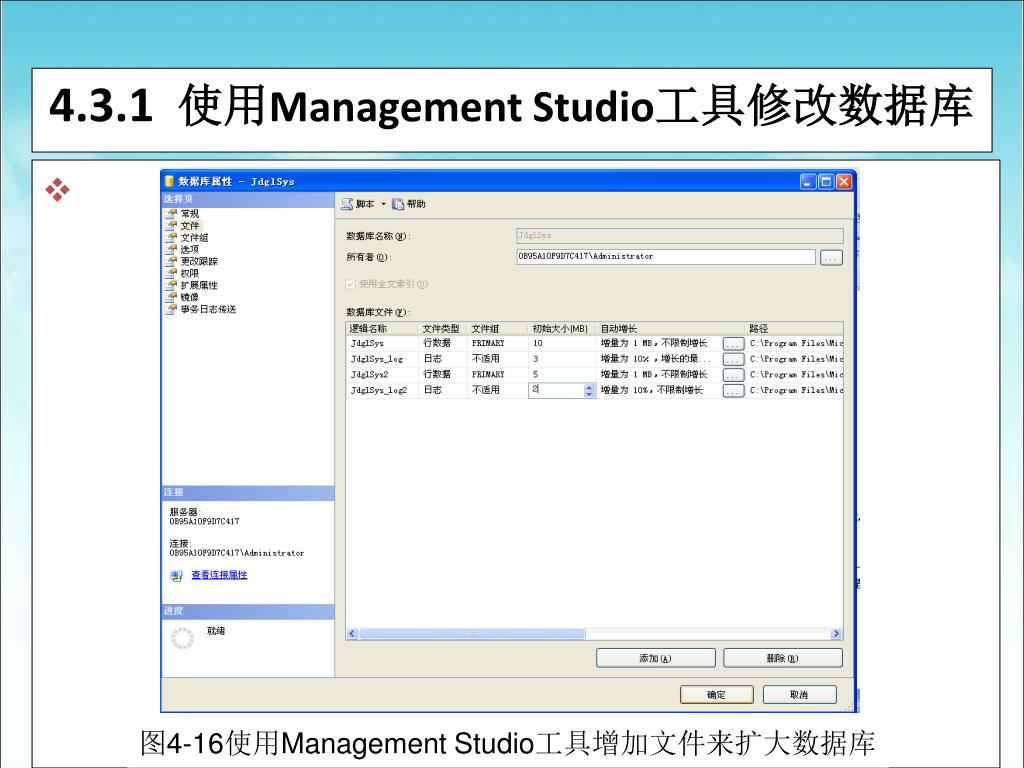The width and height of the screenshot is (1024, 768).
Task: Open the 镜像 page
Action: pyautogui.click(x=189, y=297)
